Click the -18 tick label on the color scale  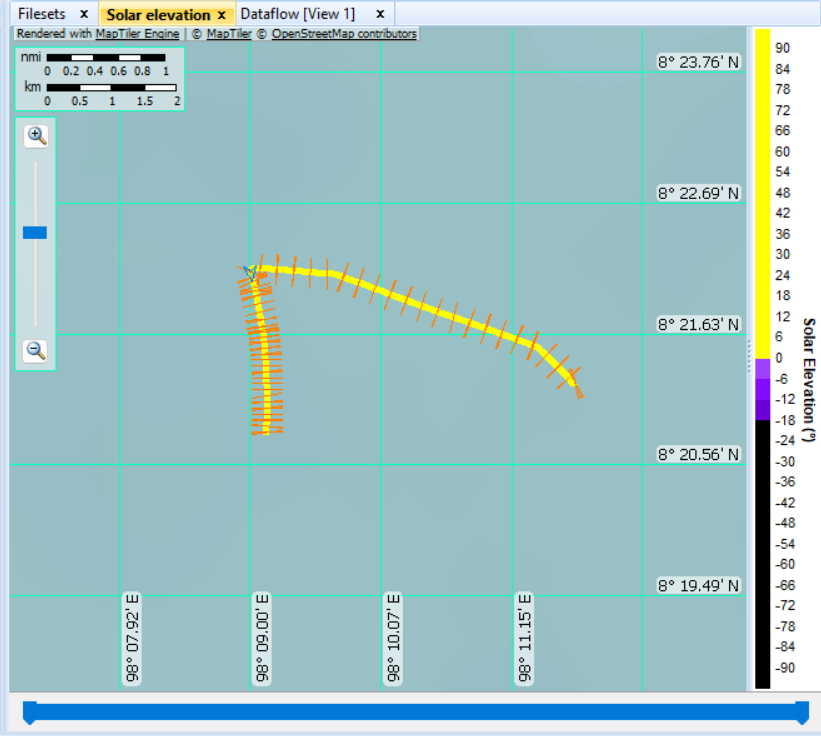tap(785, 420)
